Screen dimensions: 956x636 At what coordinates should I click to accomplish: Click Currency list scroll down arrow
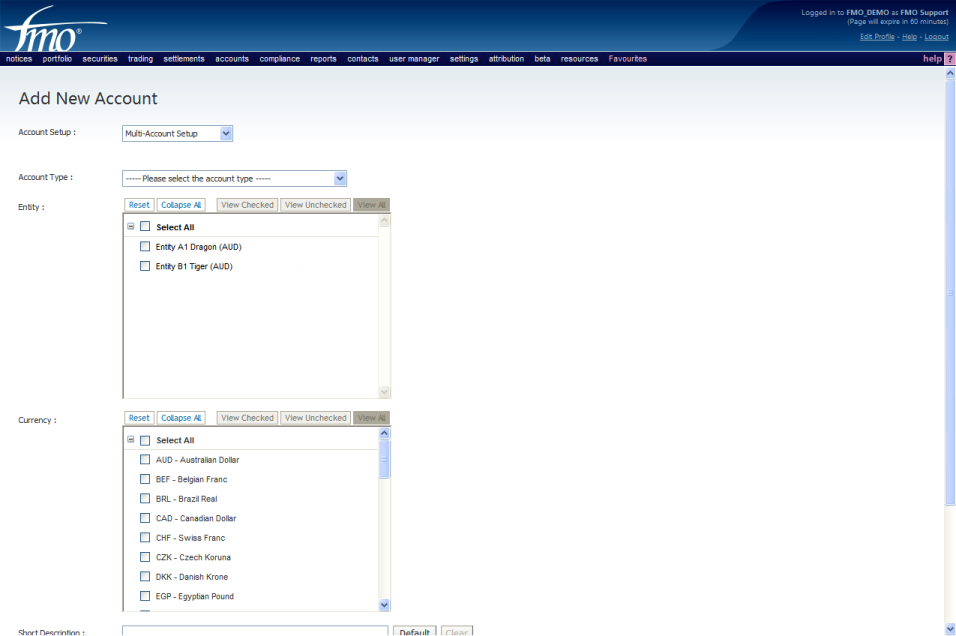click(x=384, y=604)
